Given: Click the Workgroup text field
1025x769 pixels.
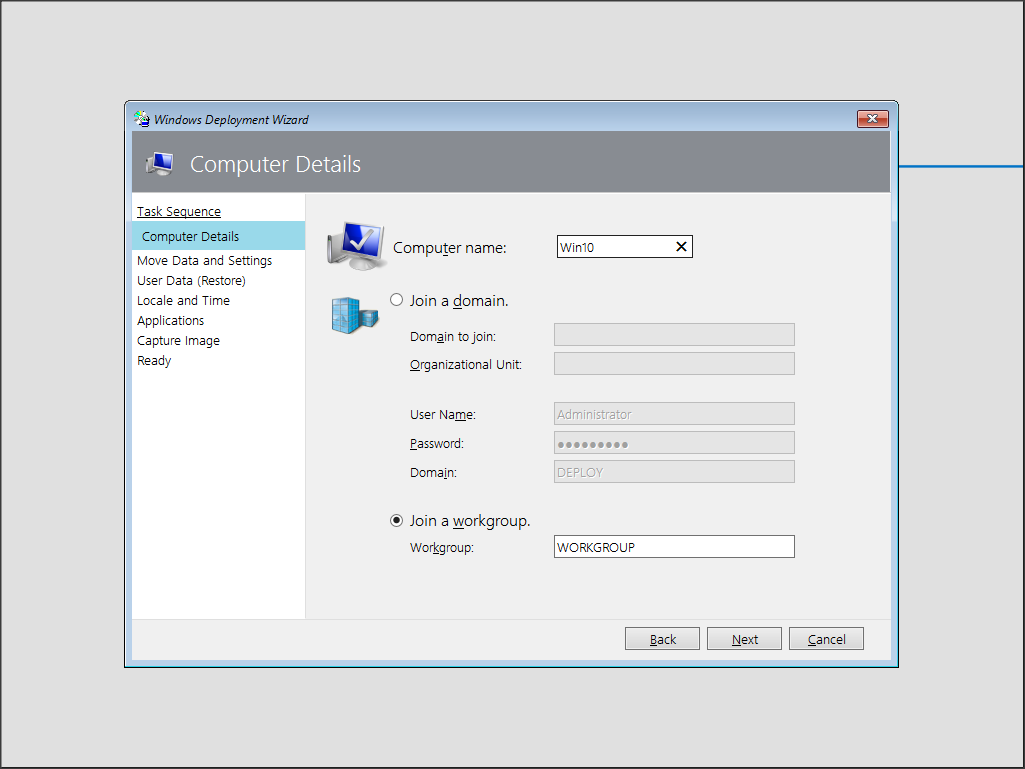Looking at the screenshot, I should point(673,547).
